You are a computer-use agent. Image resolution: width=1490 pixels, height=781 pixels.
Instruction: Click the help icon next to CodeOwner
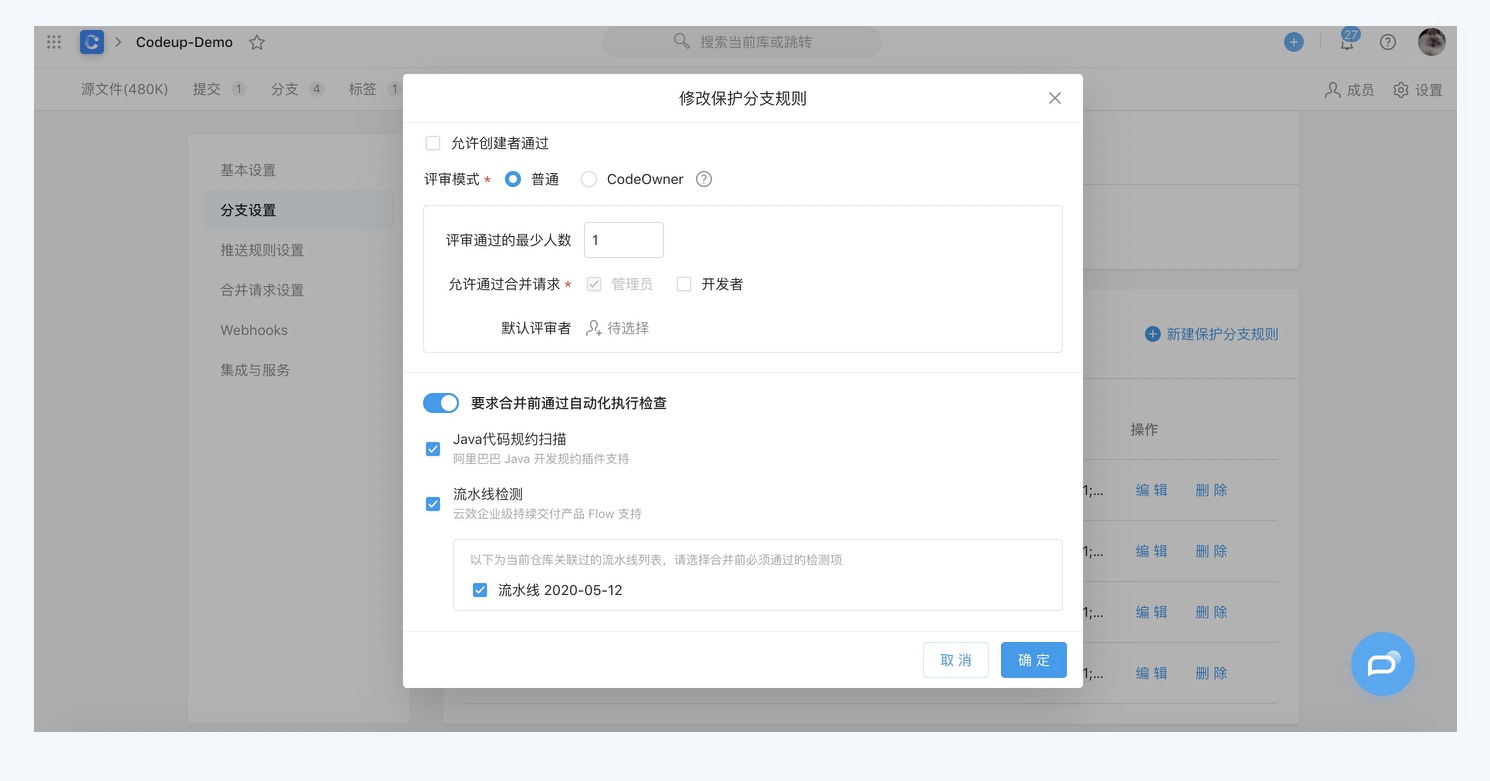[704, 179]
